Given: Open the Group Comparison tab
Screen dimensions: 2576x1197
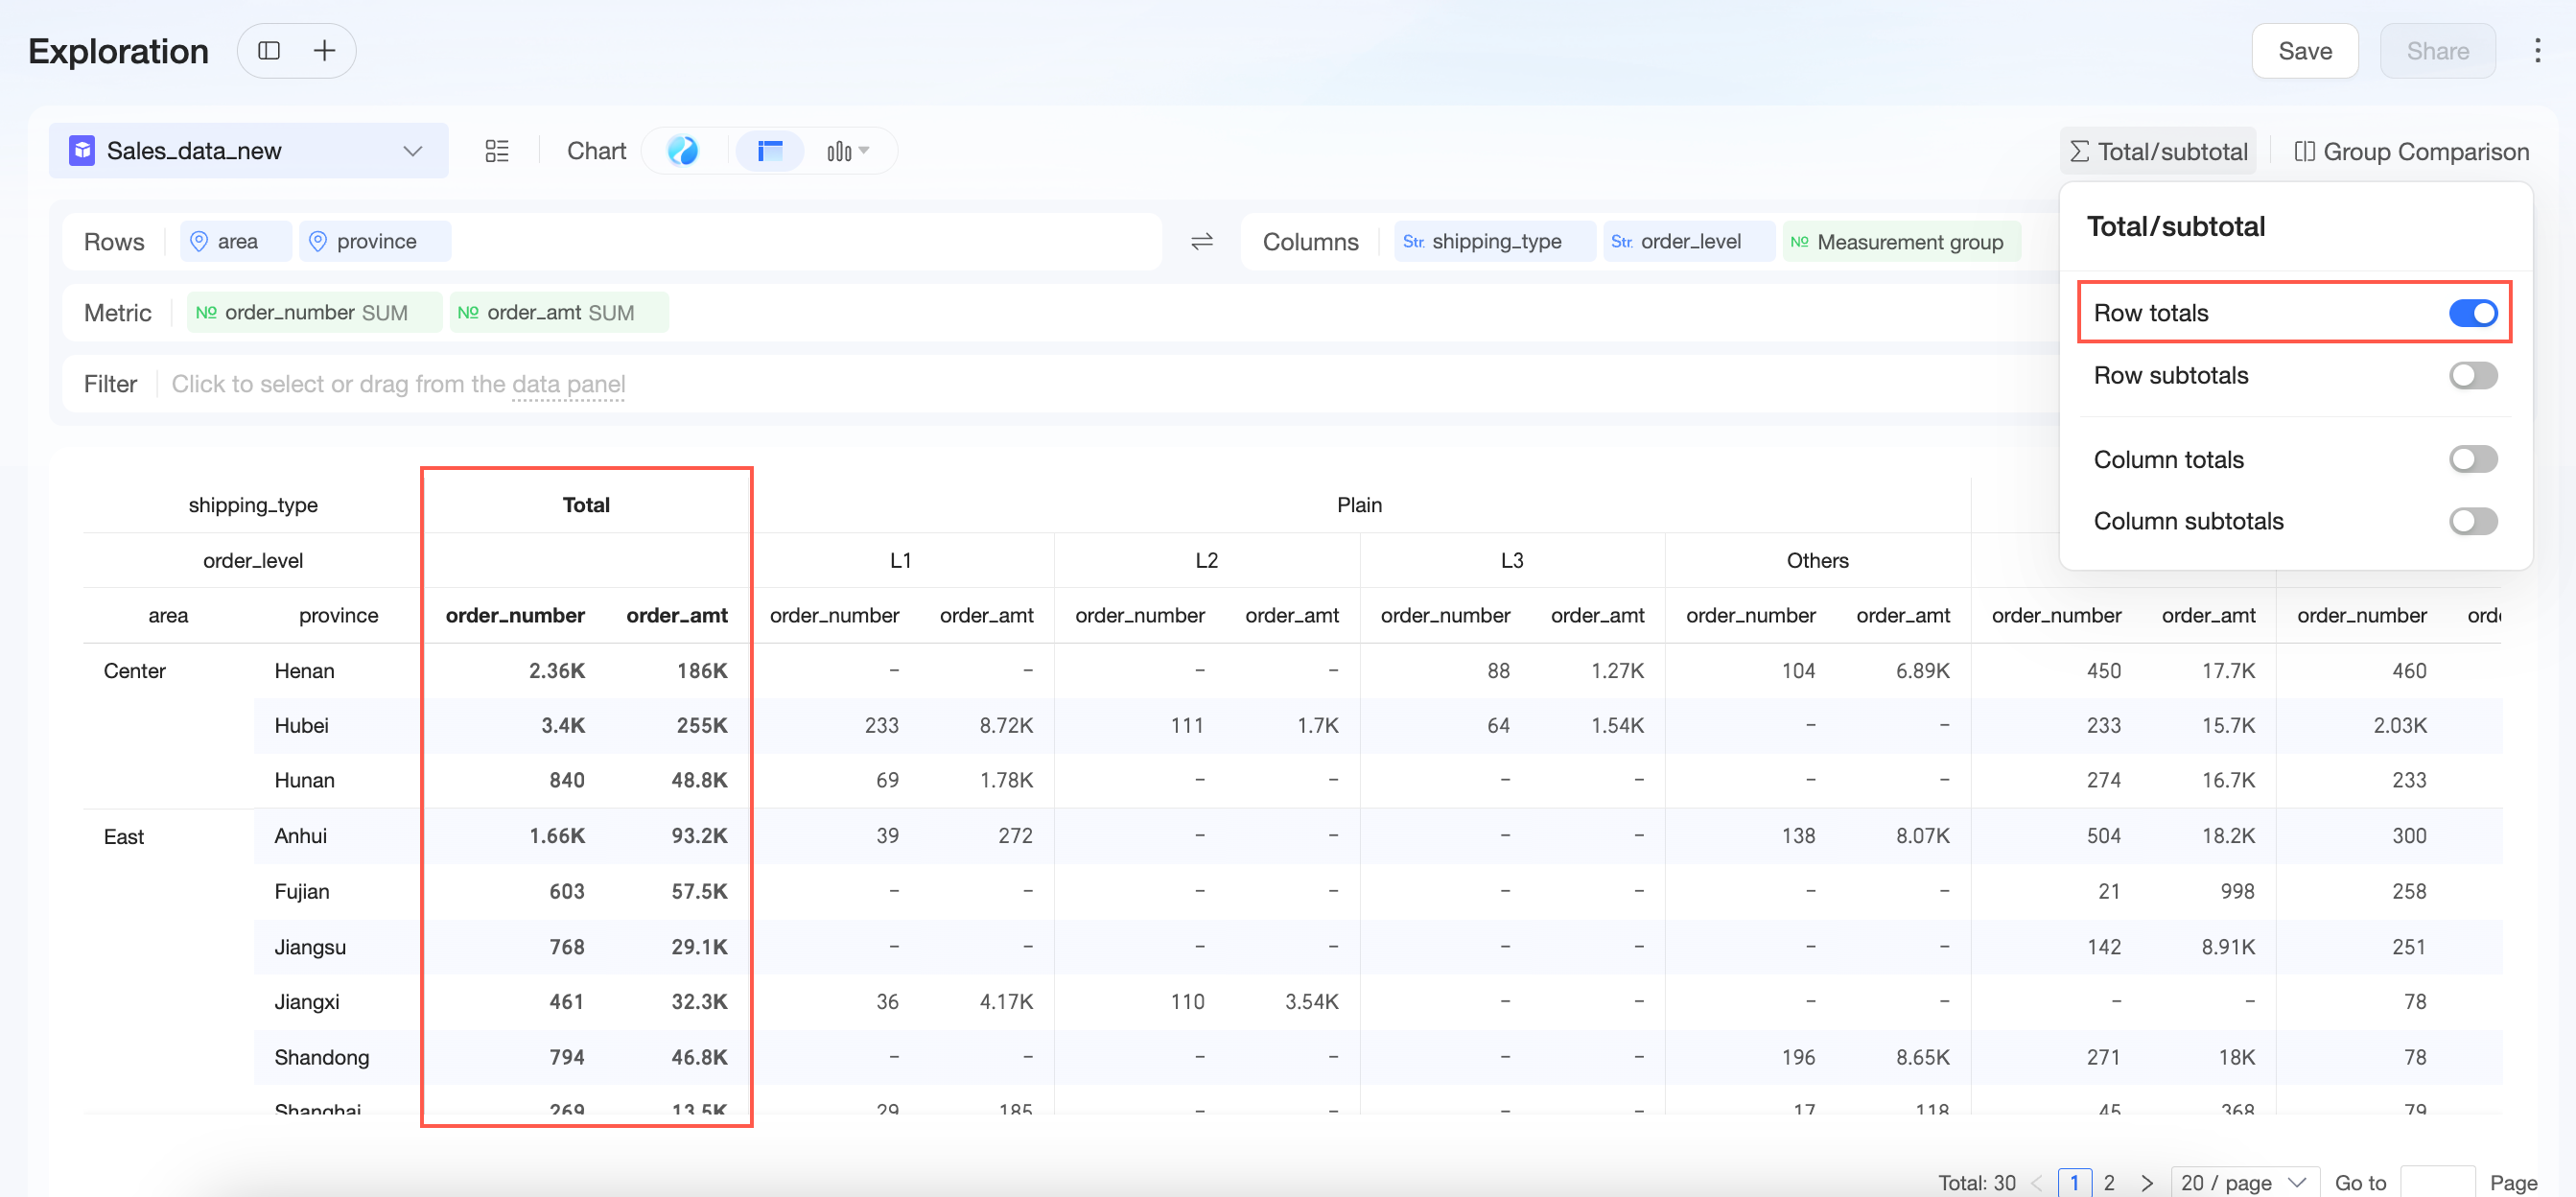Looking at the screenshot, I should coord(2411,152).
